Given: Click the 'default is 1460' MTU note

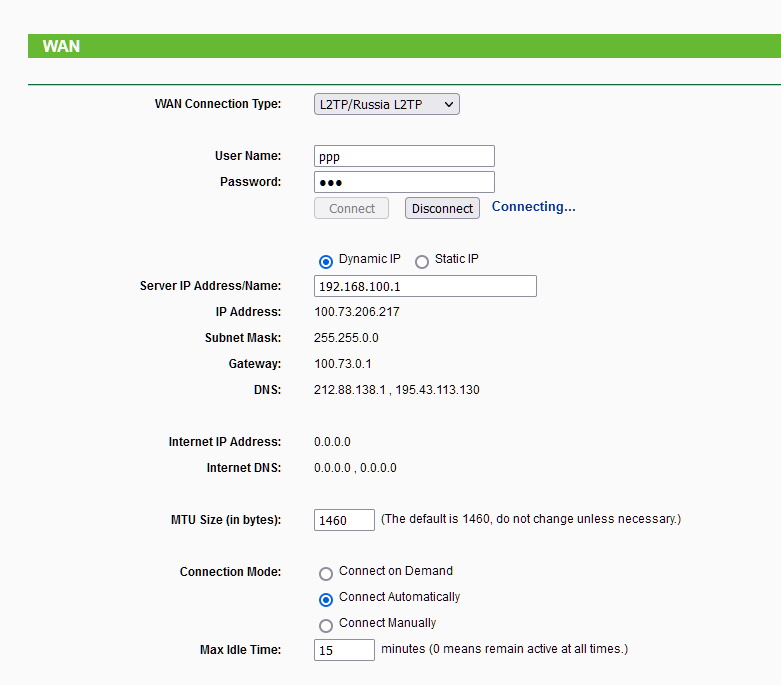Looking at the screenshot, I should coord(531,519).
